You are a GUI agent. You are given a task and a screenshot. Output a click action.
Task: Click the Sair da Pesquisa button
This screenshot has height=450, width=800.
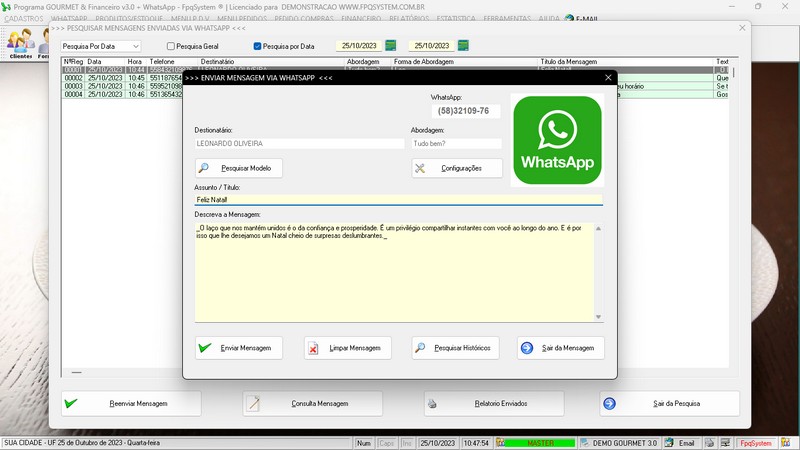(x=669, y=404)
